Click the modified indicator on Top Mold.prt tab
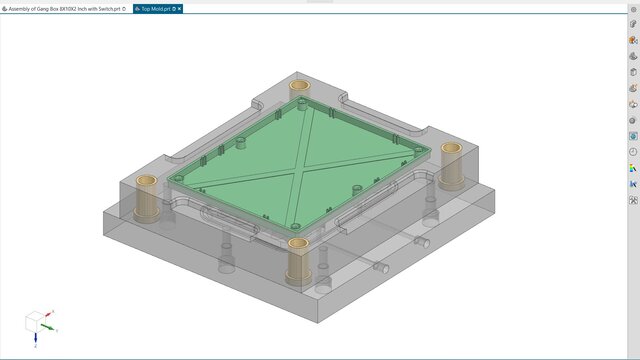The width and height of the screenshot is (640, 360). (x=174, y=9)
